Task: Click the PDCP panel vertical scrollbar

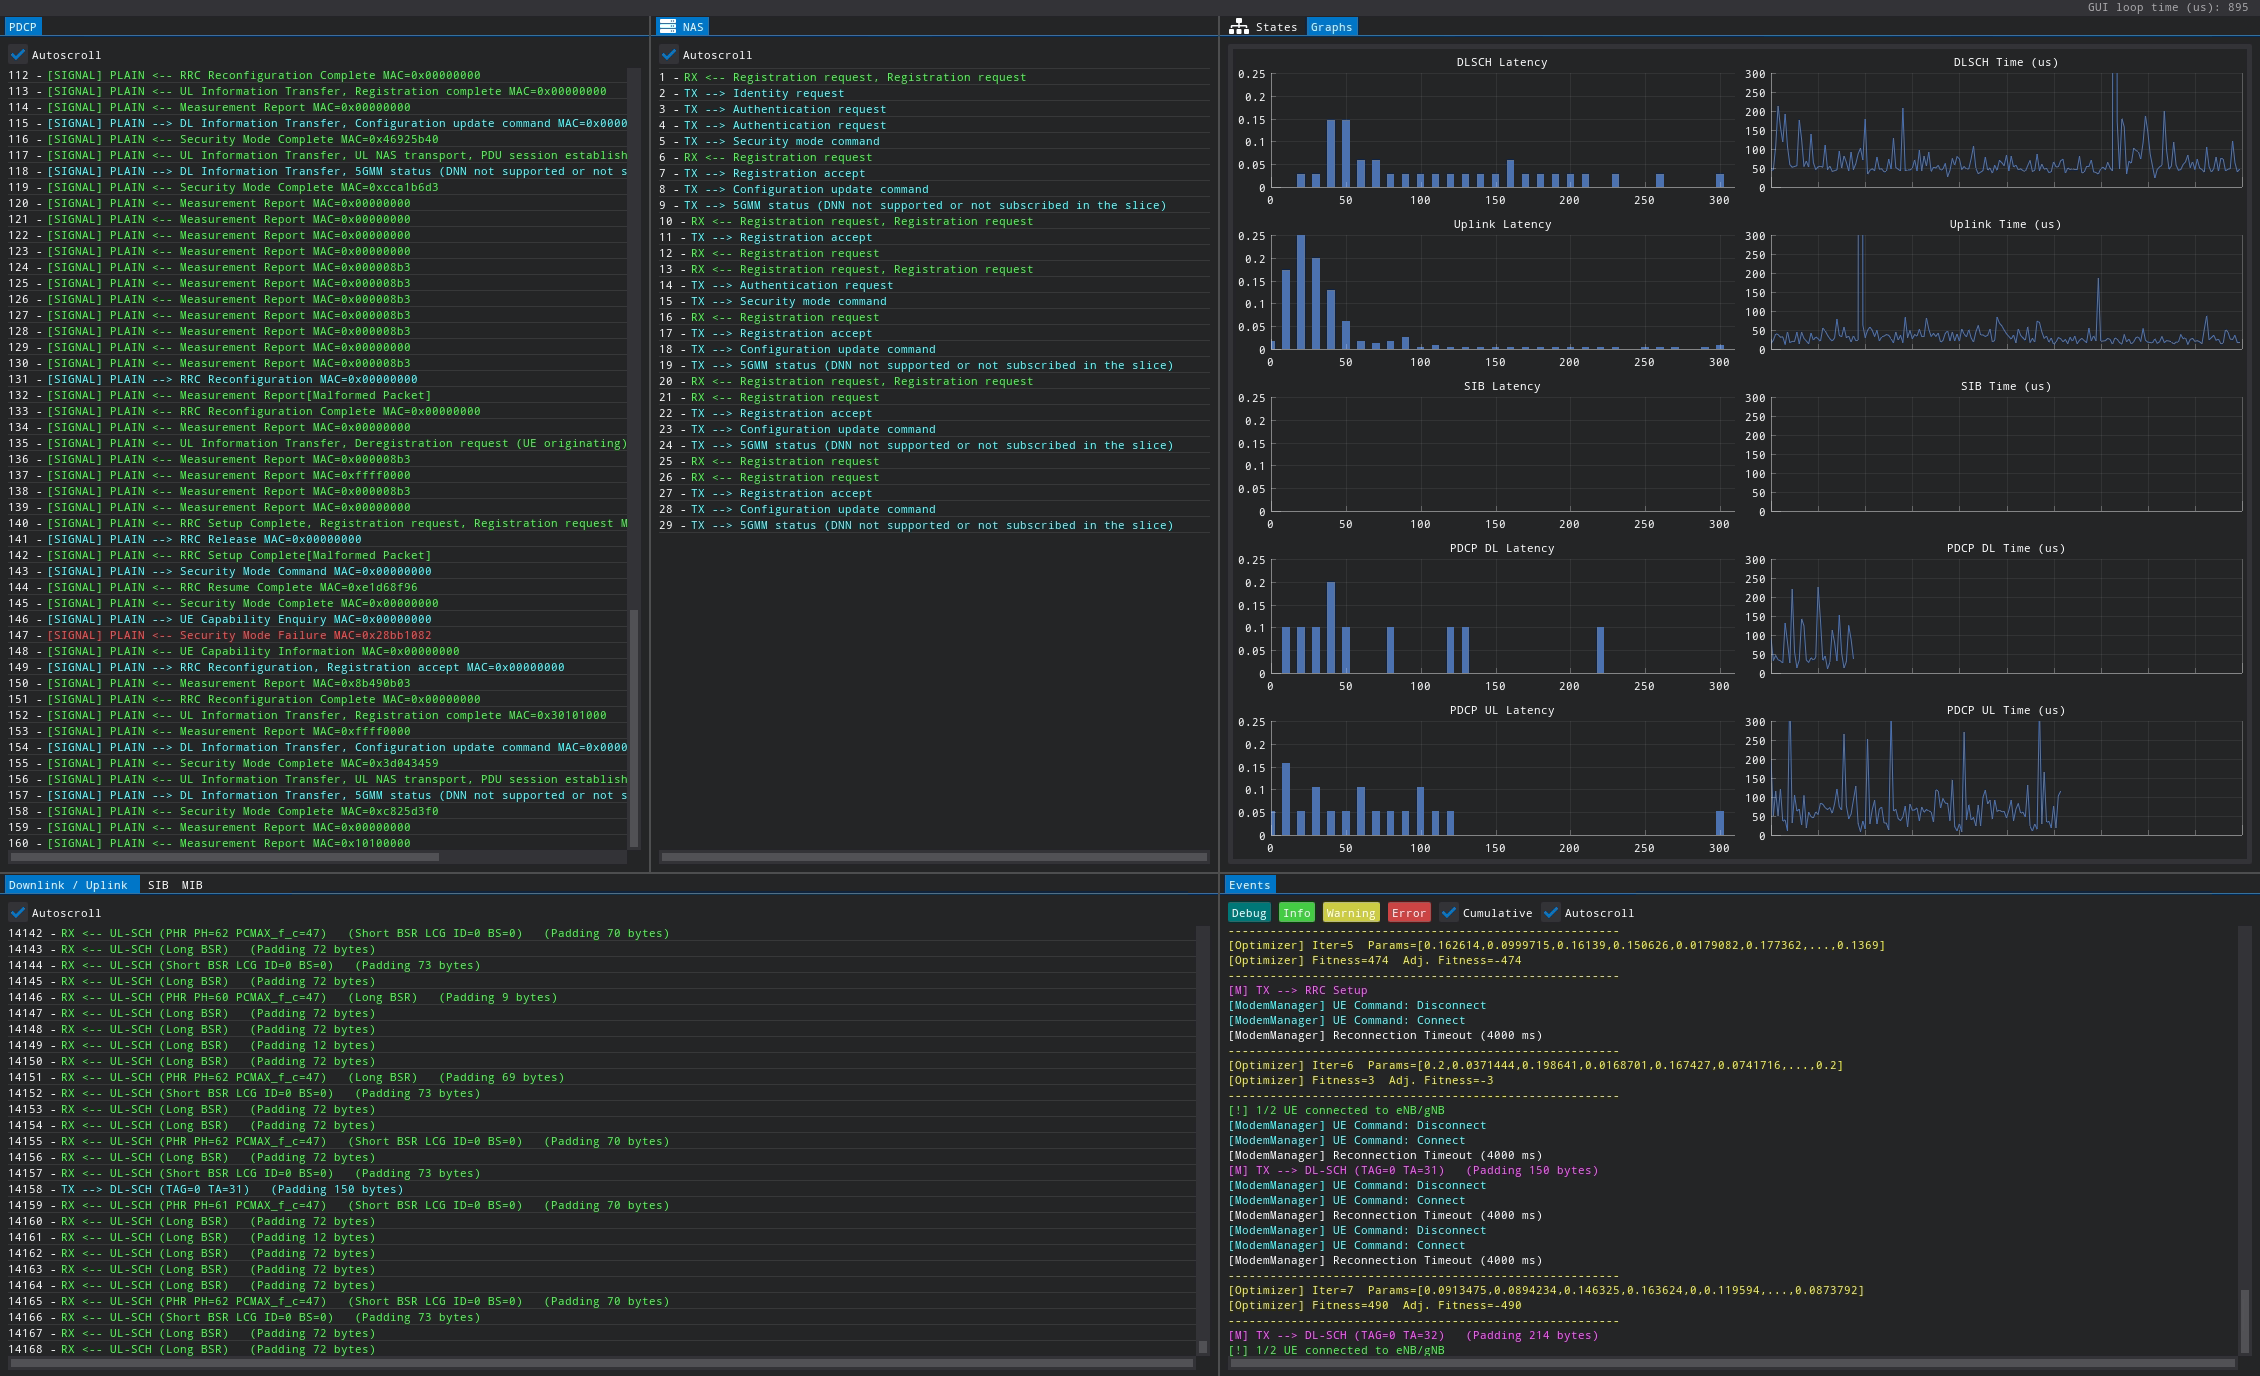Action: tap(634, 728)
